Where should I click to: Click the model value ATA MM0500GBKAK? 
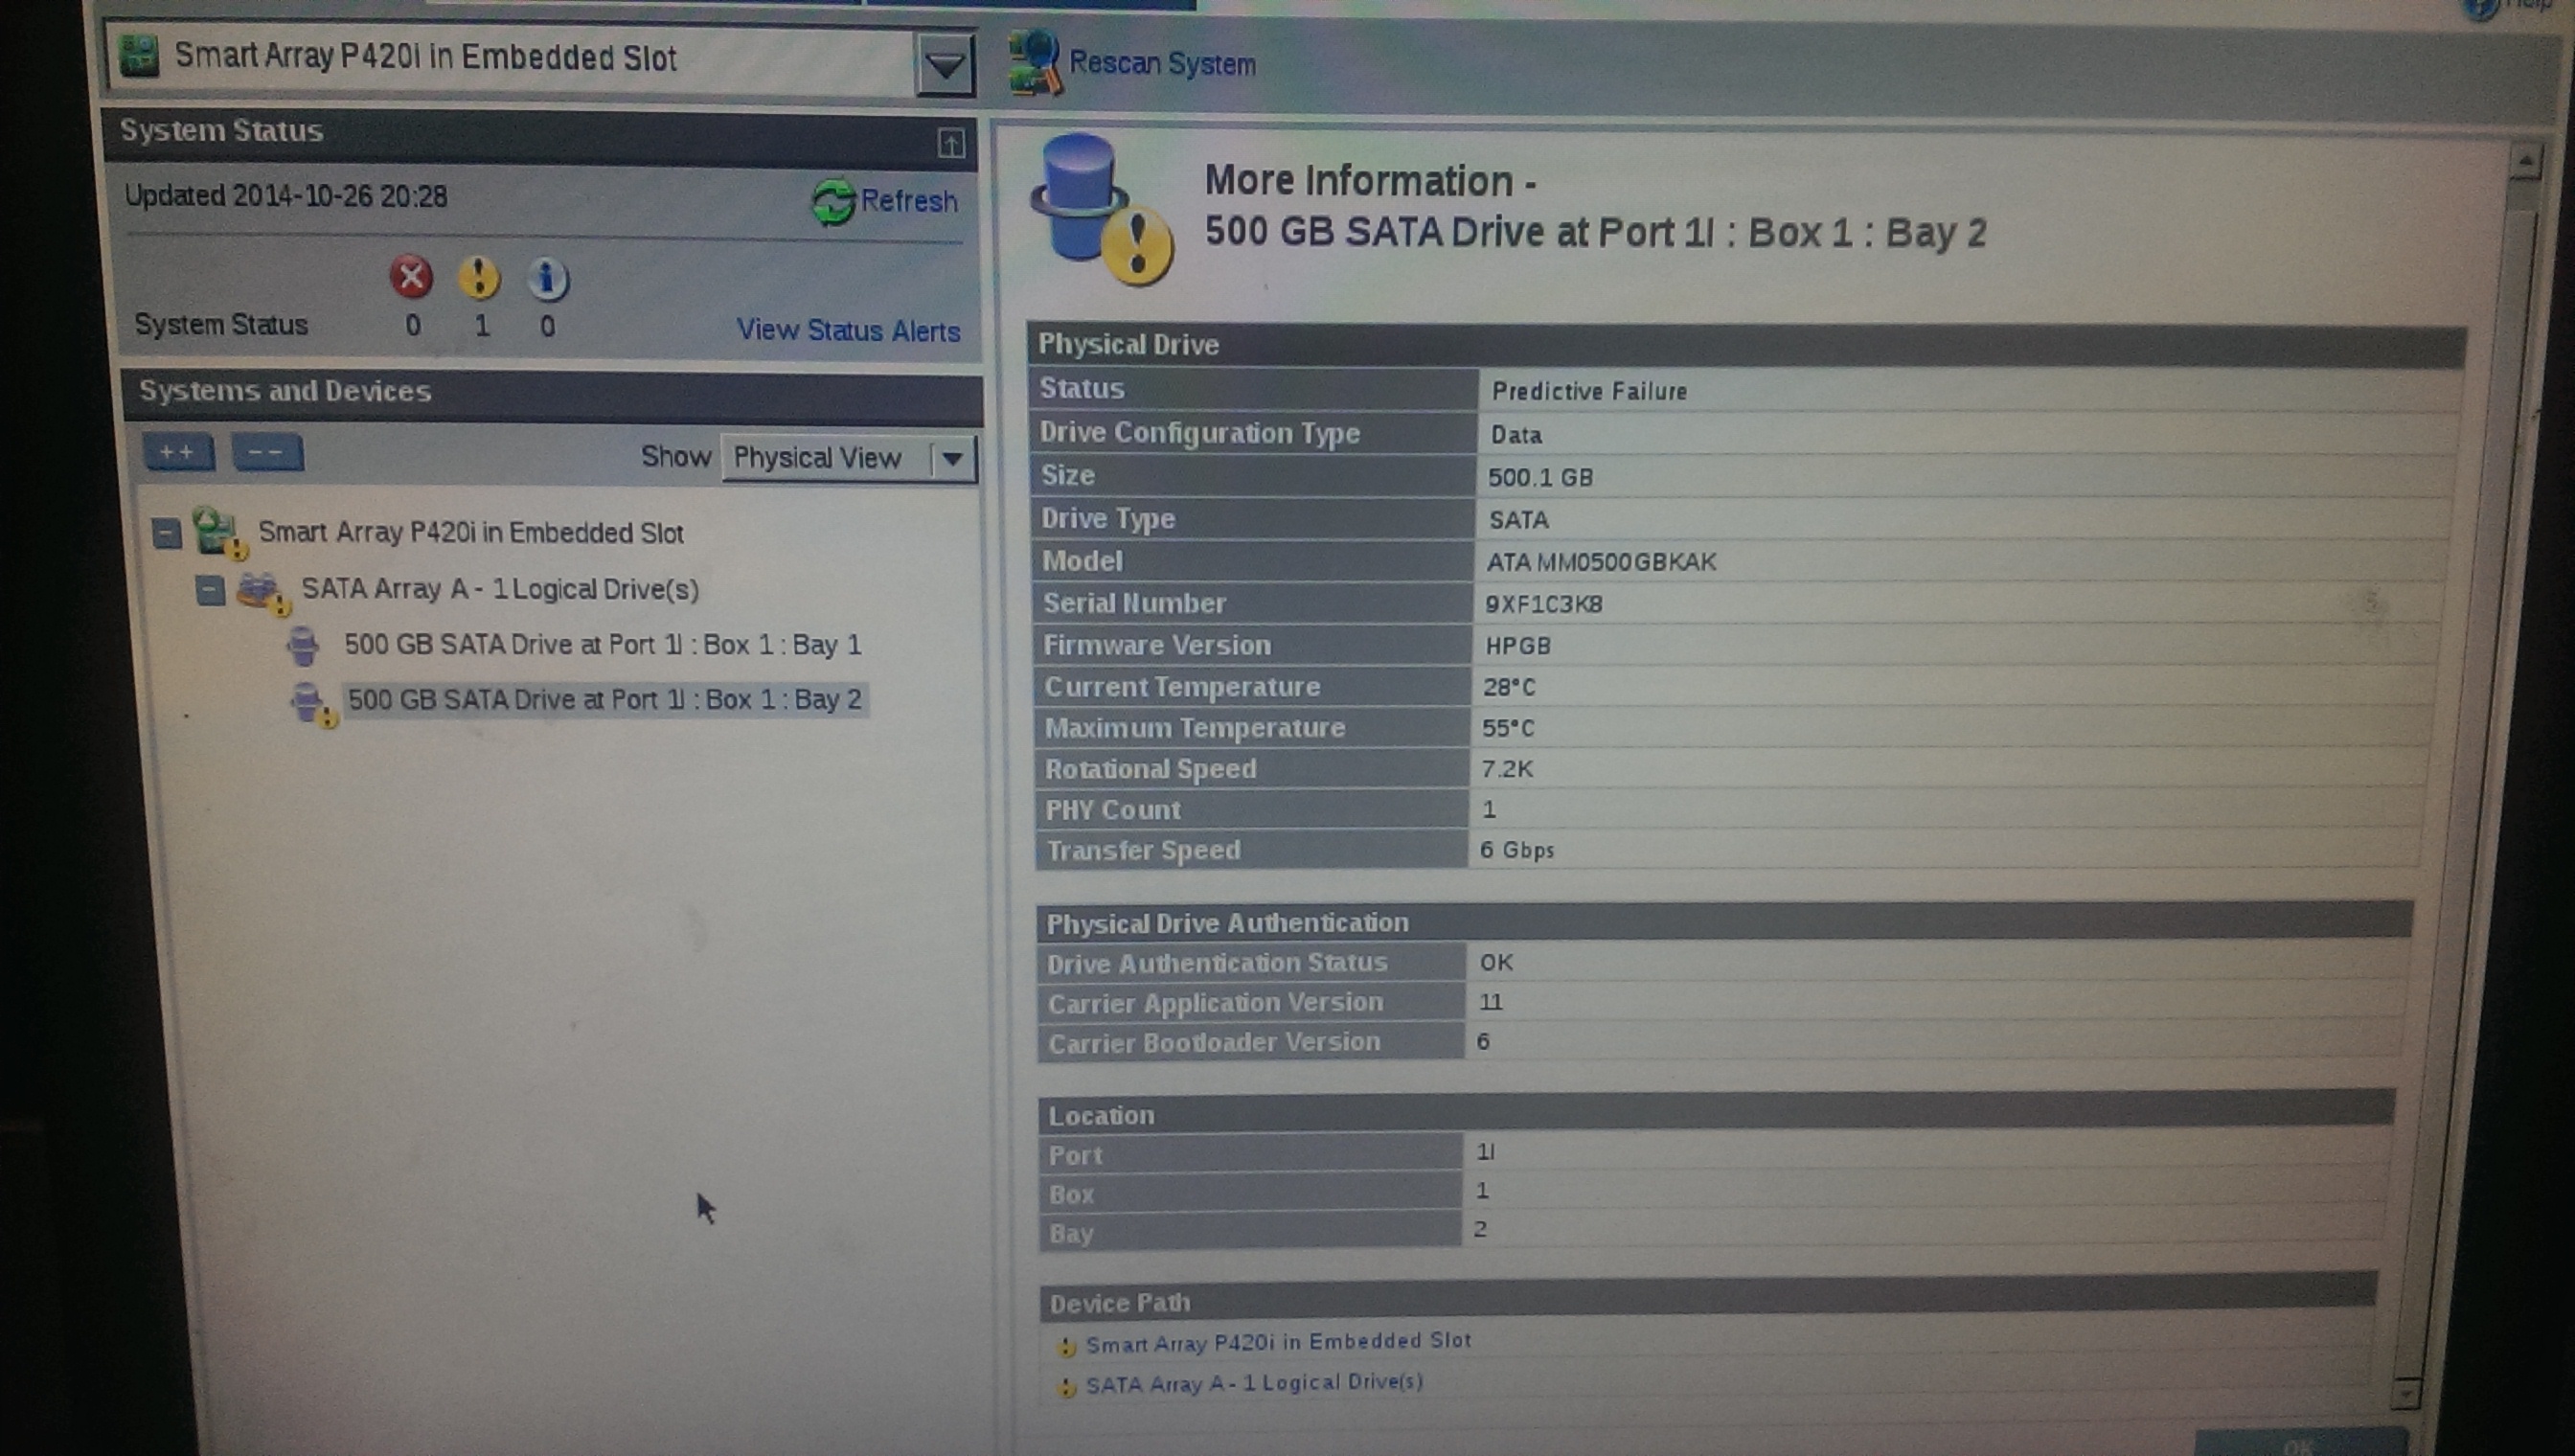point(1601,562)
